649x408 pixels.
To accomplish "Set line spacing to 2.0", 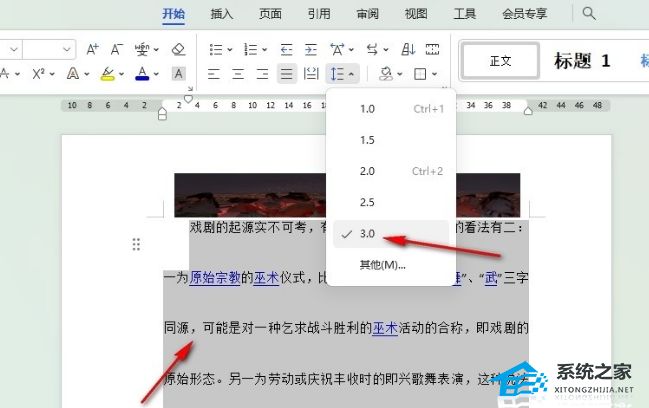I will (x=391, y=171).
